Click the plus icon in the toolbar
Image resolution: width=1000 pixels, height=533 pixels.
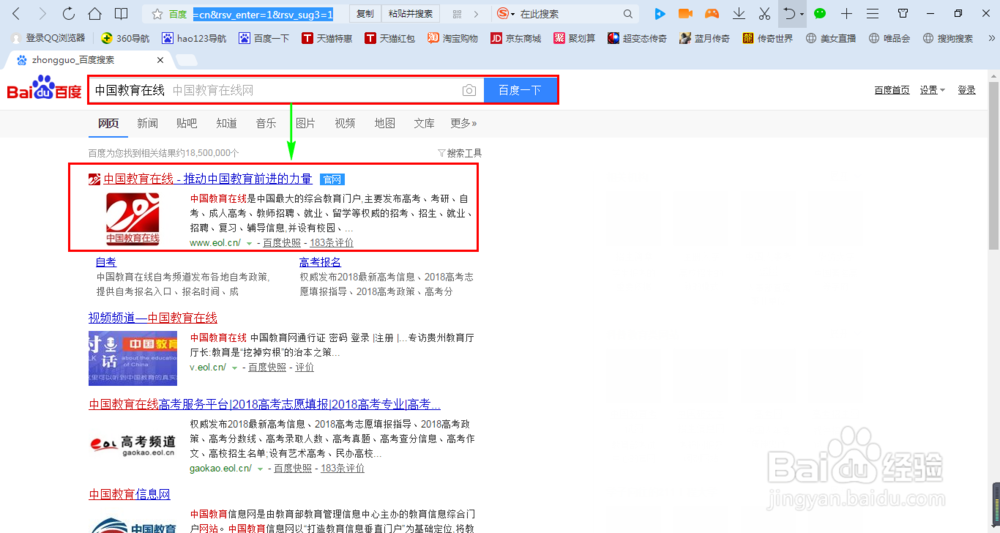[846, 13]
